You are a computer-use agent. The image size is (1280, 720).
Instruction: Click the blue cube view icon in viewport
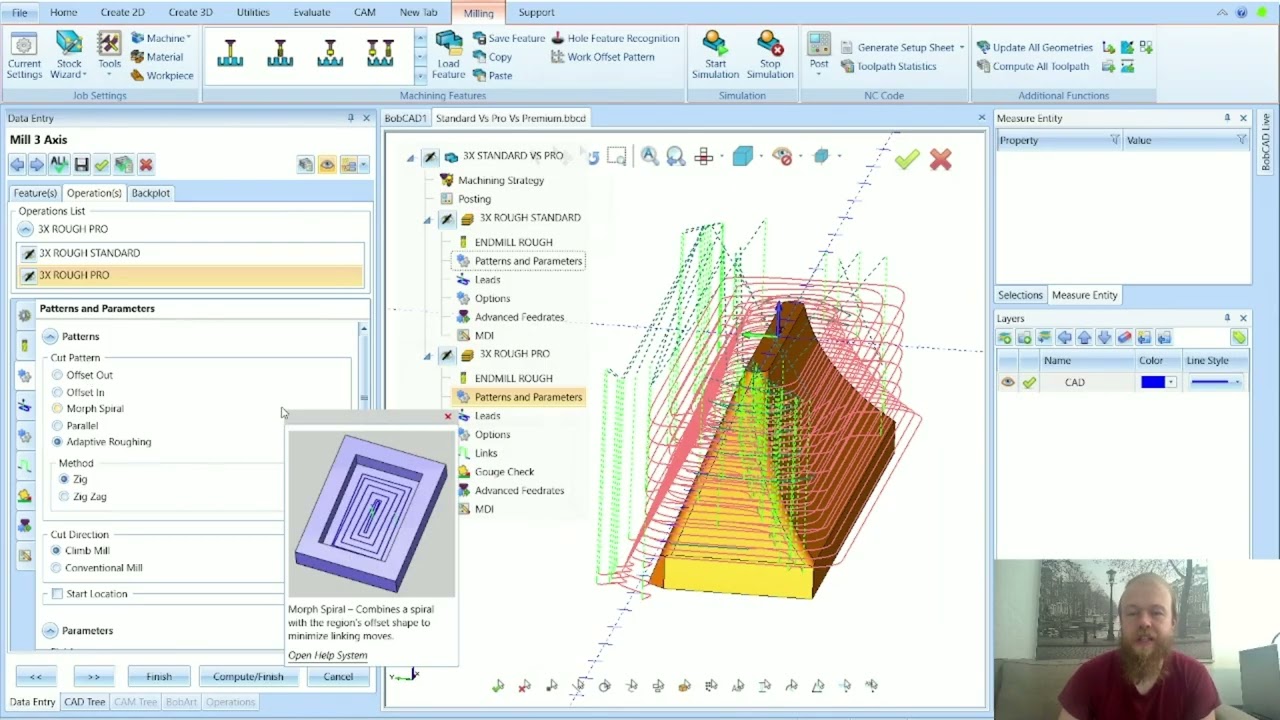pyautogui.click(x=742, y=156)
